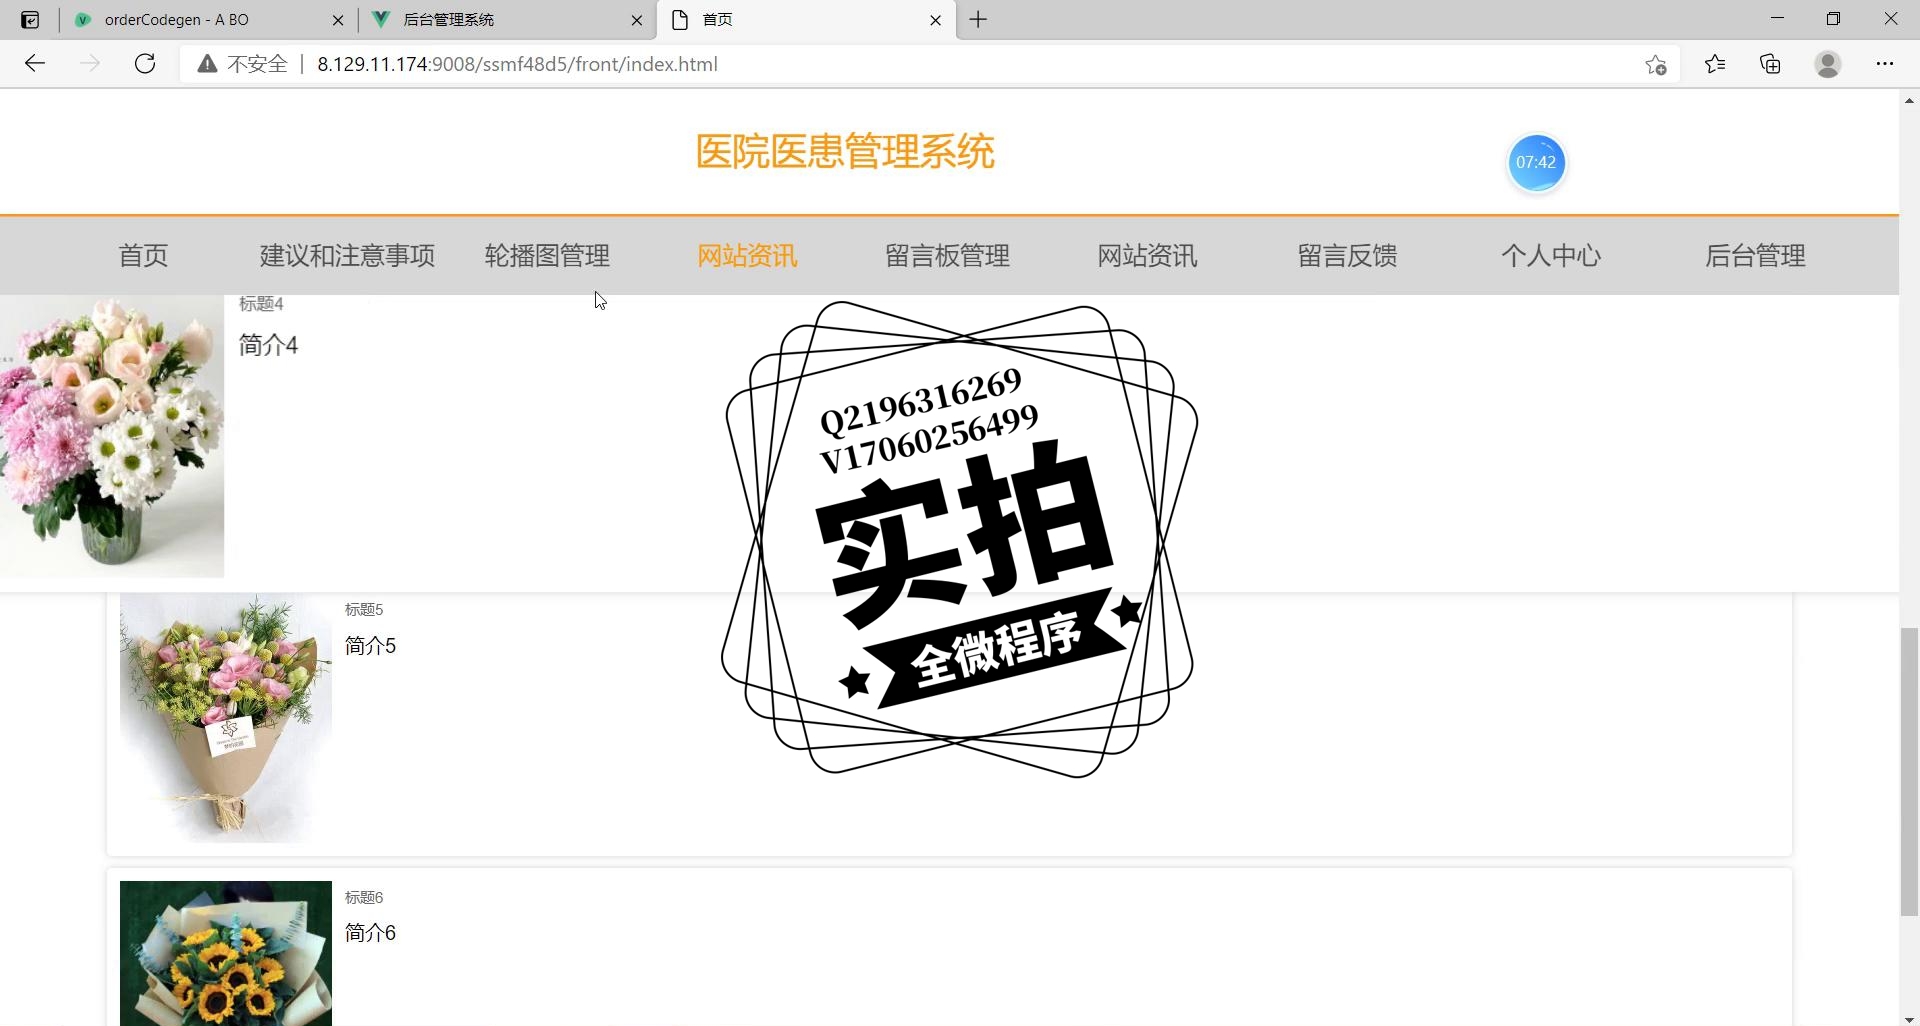Click the 不安全 security warning icon
The height and width of the screenshot is (1026, 1920).
coord(207,64)
